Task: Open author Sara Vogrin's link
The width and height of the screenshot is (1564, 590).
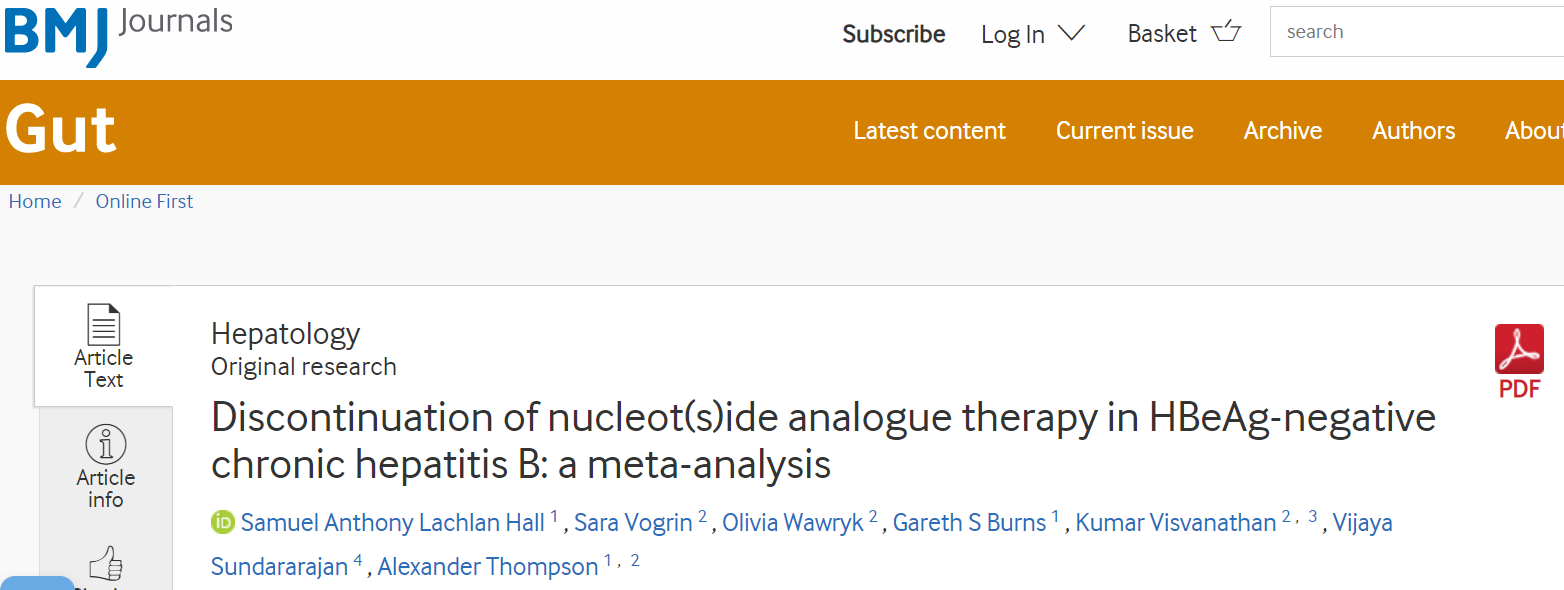Action: coord(633,523)
